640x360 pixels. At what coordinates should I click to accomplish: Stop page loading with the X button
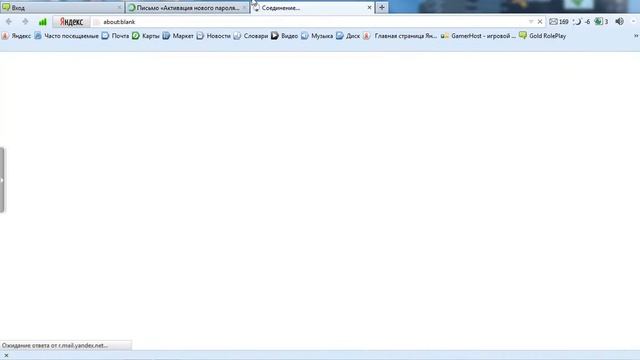(x=540, y=22)
